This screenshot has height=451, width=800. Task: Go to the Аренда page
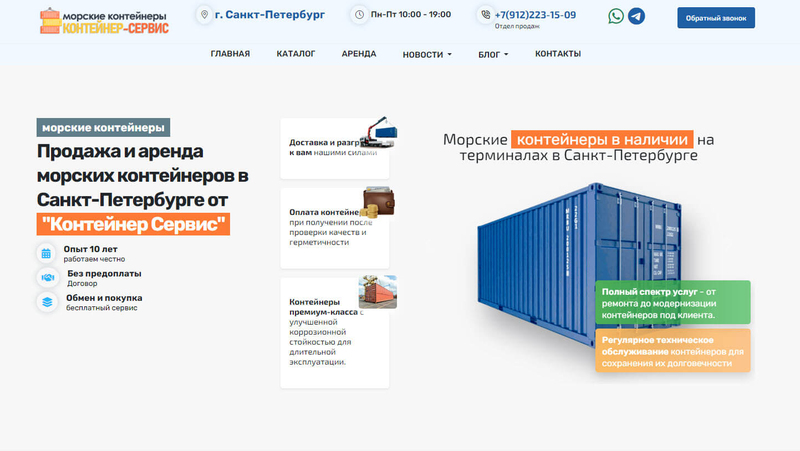(x=359, y=54)
